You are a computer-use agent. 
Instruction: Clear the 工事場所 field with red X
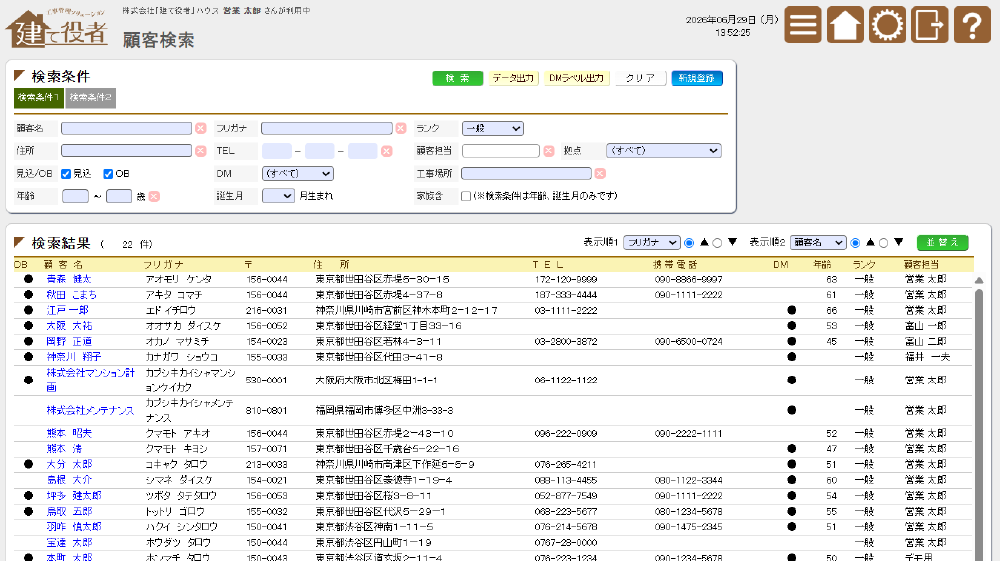point(600,173)
